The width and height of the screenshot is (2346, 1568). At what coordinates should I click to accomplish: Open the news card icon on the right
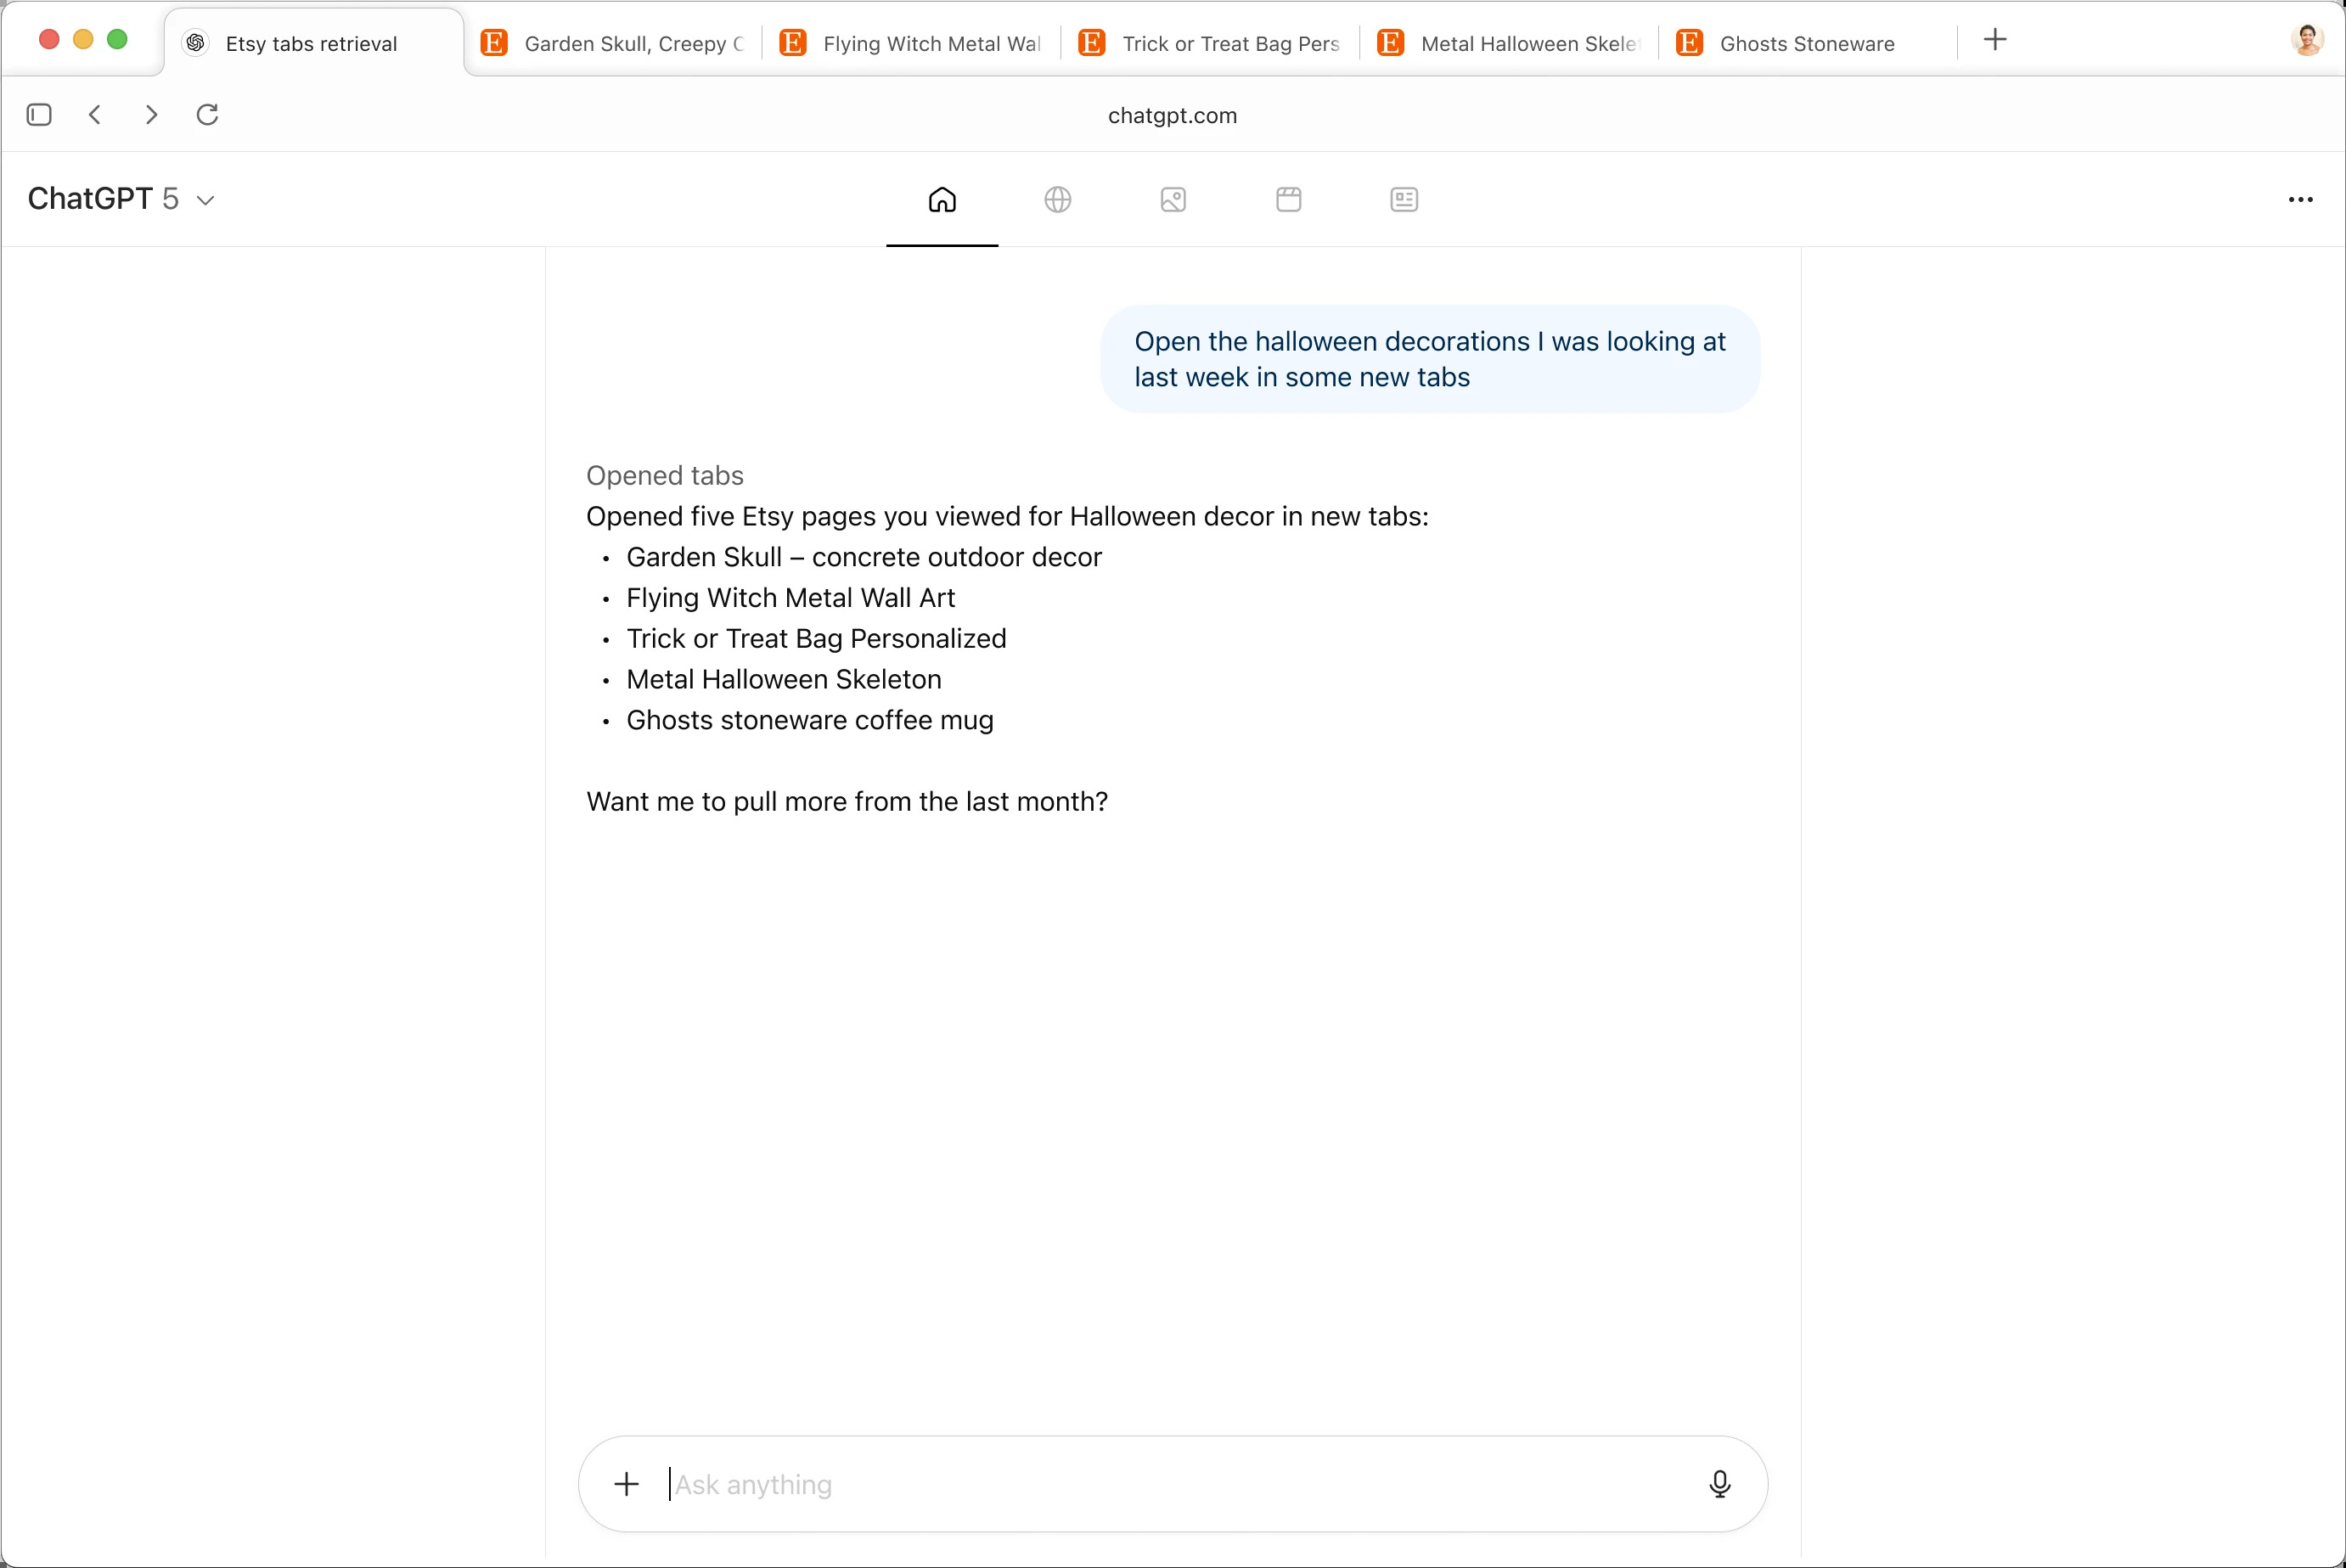tap(1402, 200)
